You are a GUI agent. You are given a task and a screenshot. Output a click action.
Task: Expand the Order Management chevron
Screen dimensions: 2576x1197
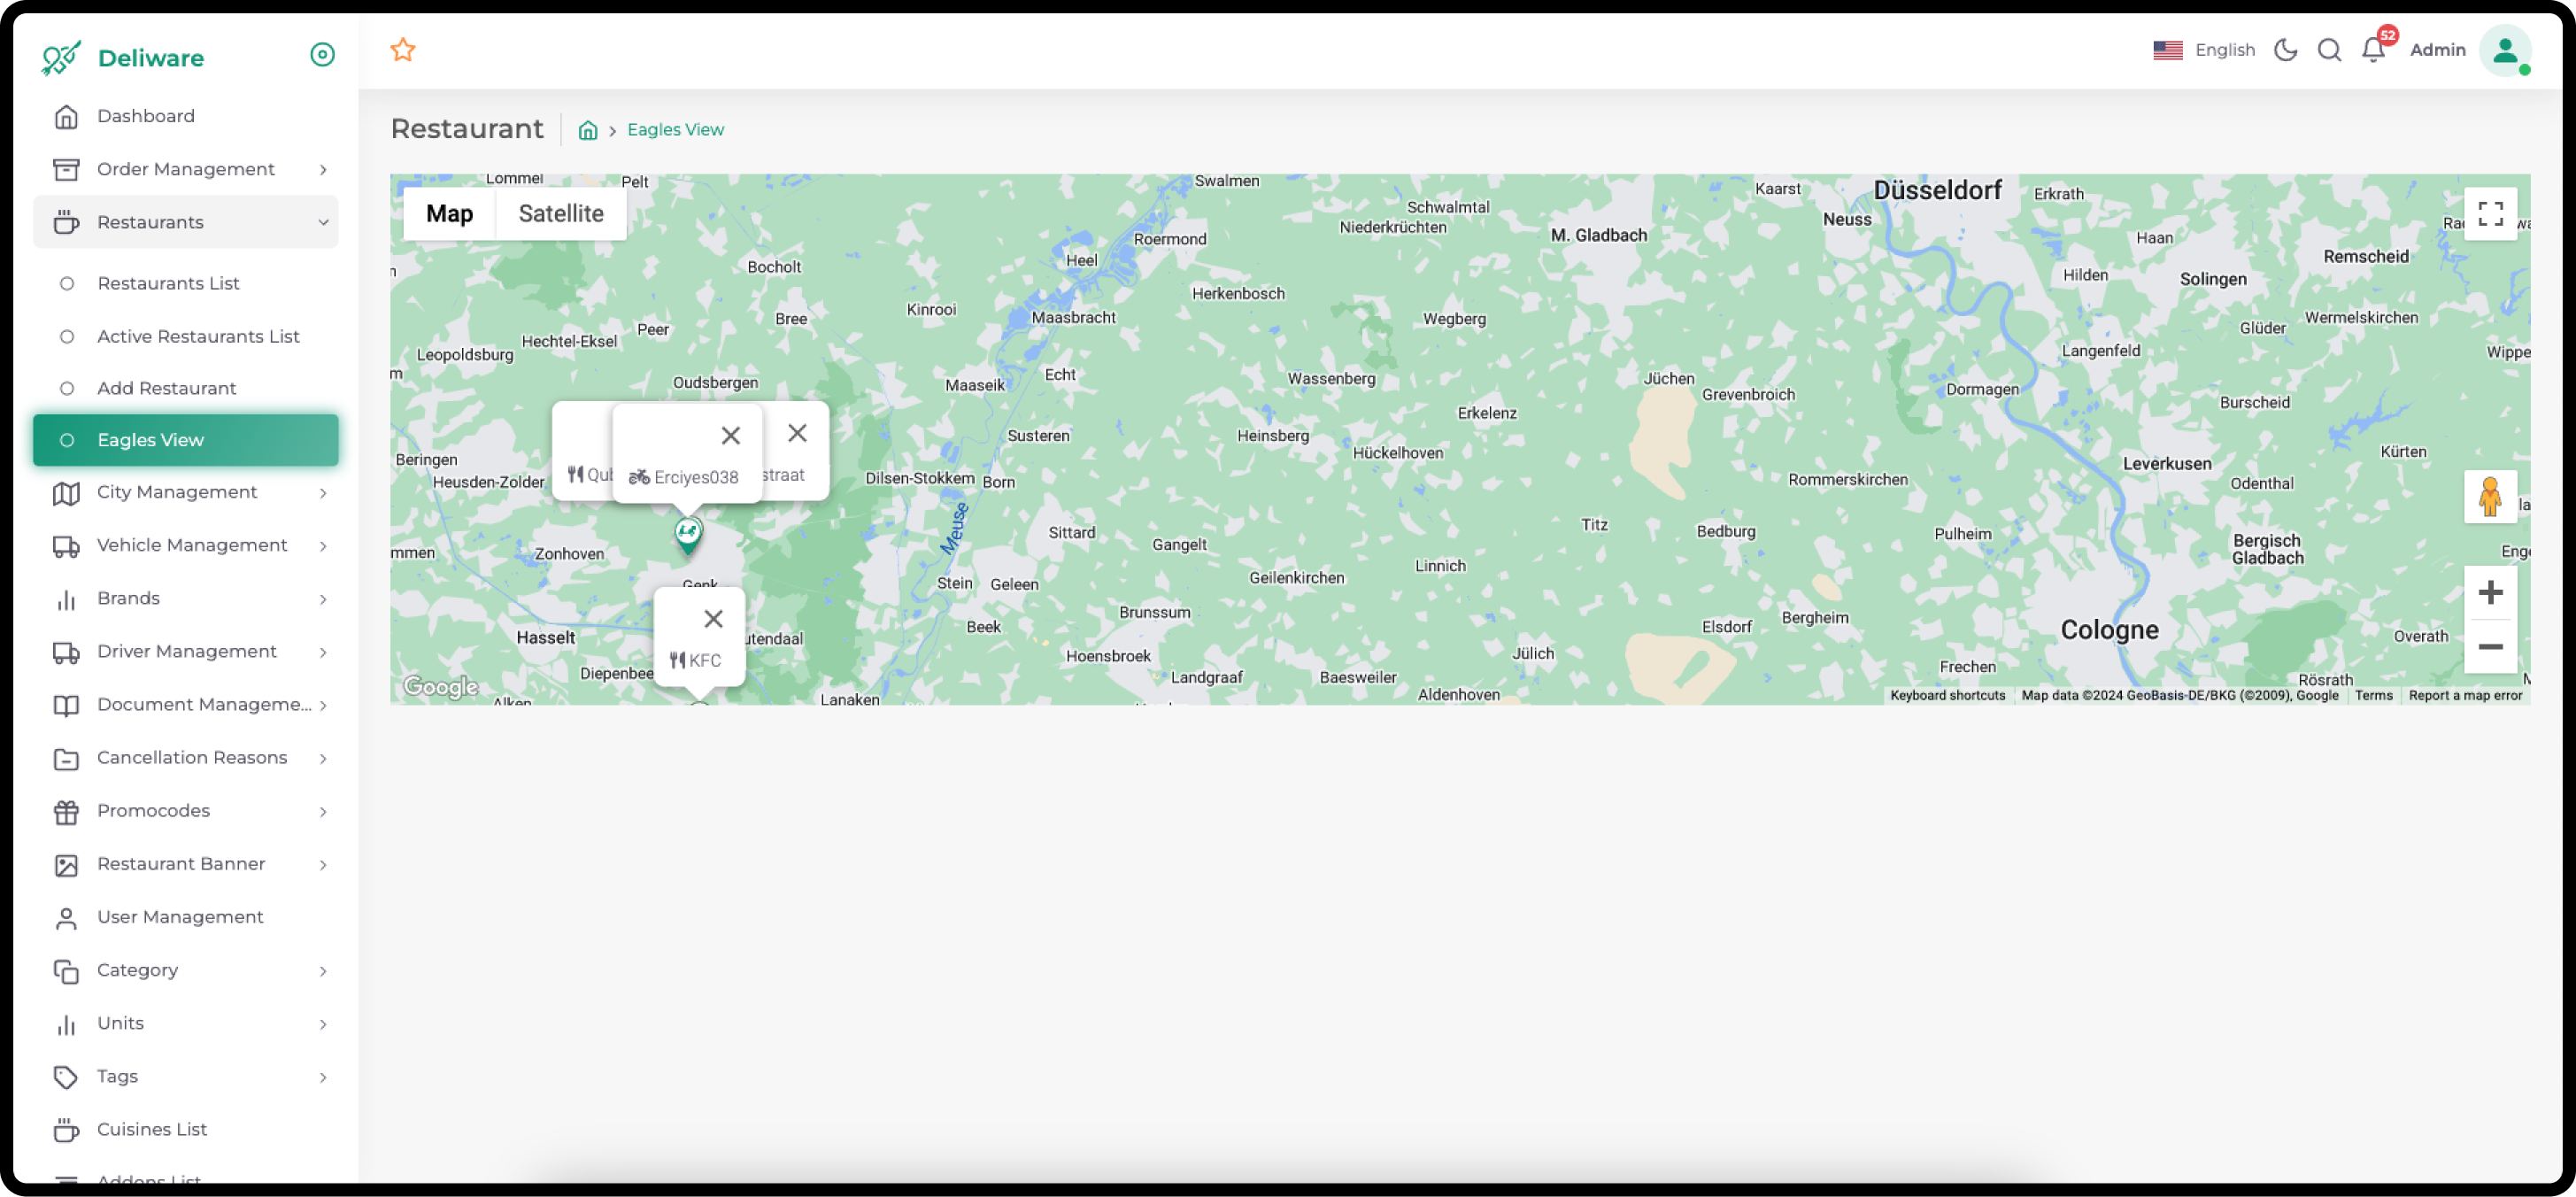coord(323,169)
